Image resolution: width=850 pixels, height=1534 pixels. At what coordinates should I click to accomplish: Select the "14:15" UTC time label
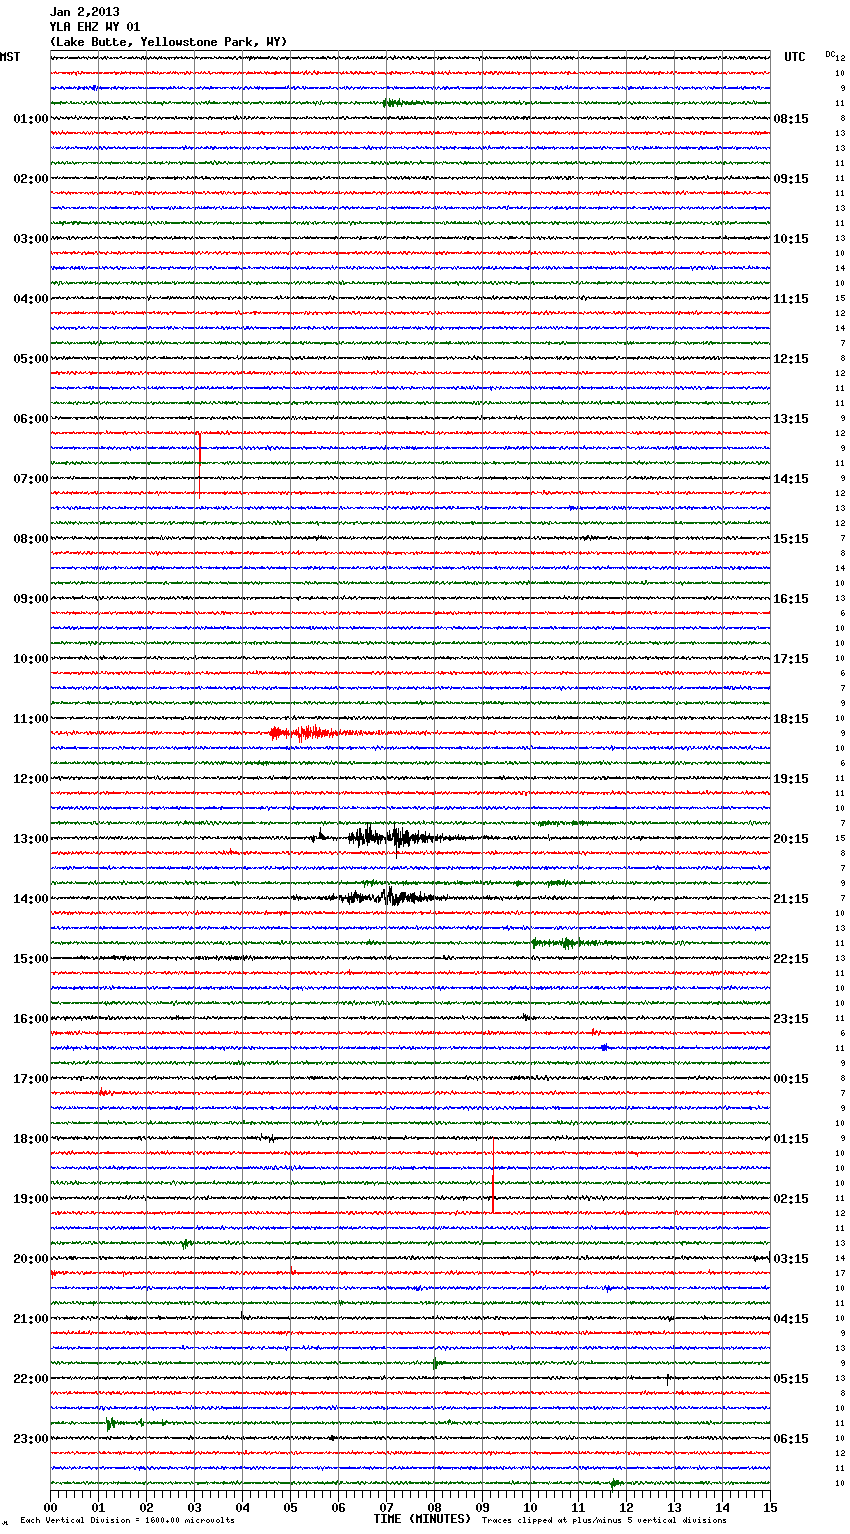(791, 479)
